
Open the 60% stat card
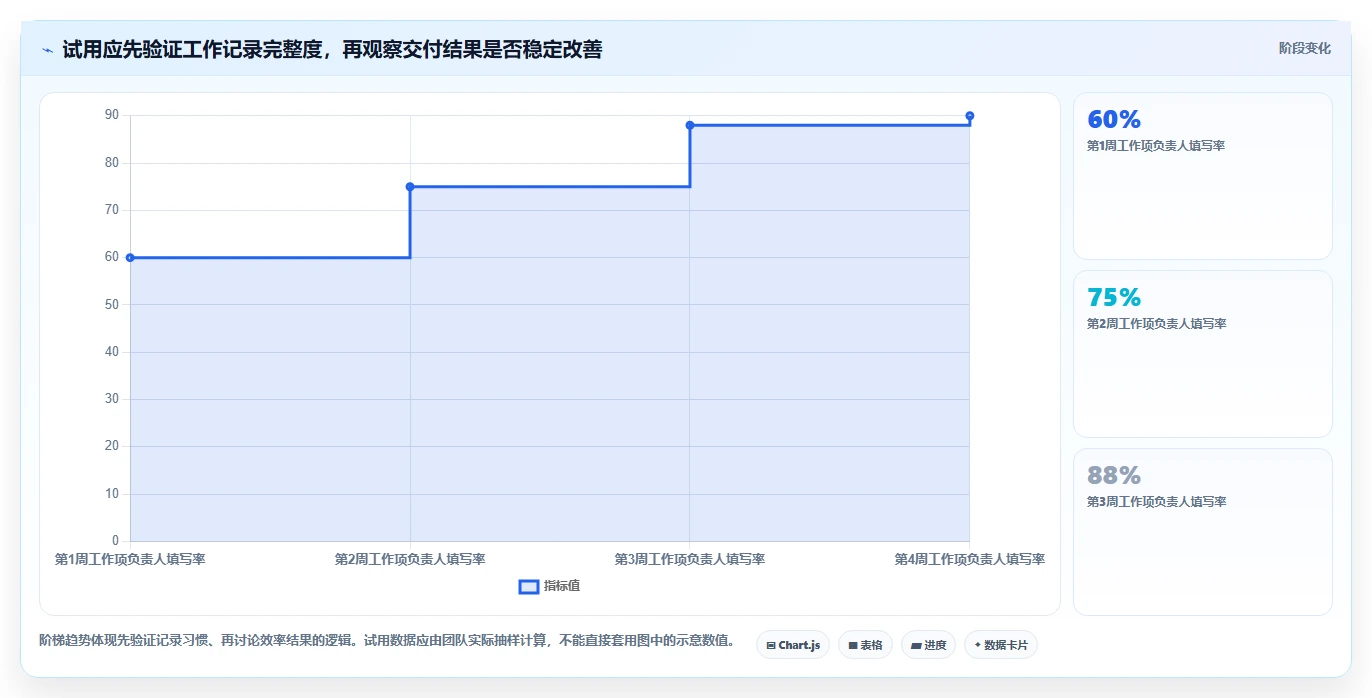(1202, 176)
